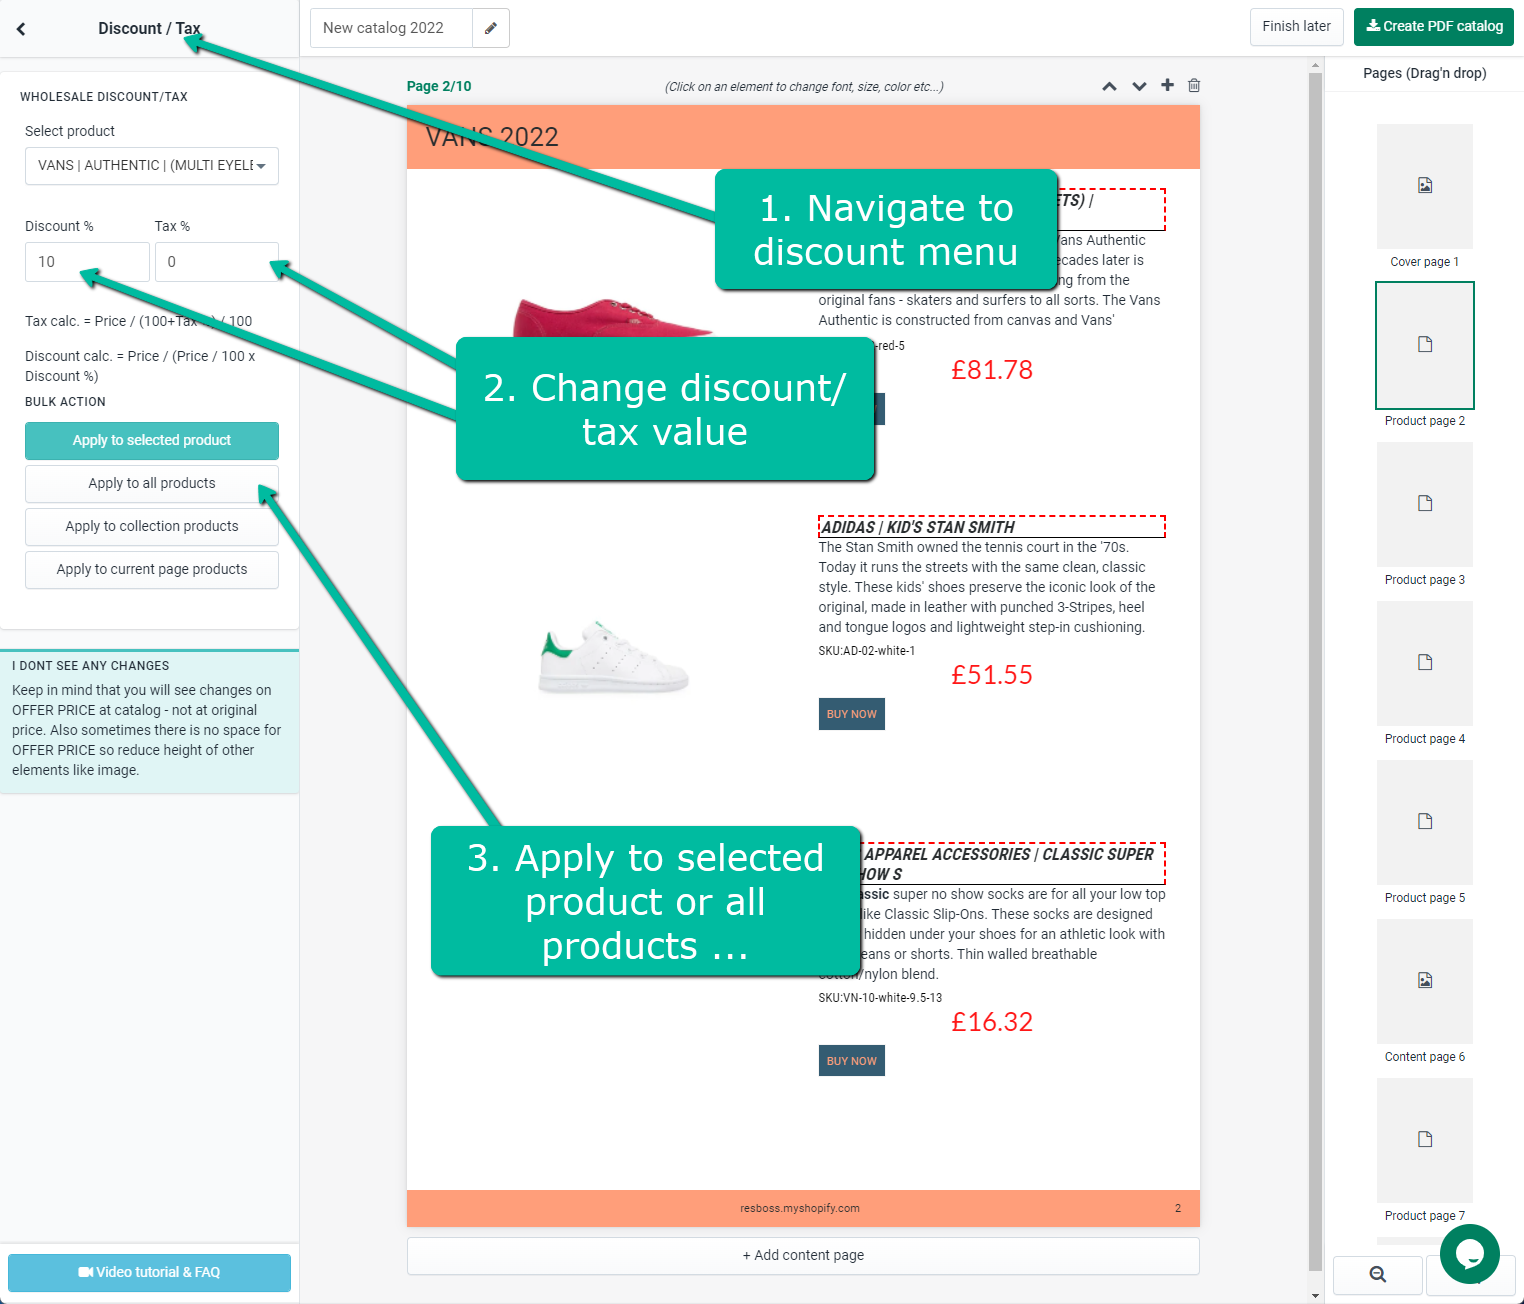Select Content page 6 thumbnail
Screen dimensions: 1524x1304
point(1424,981)
